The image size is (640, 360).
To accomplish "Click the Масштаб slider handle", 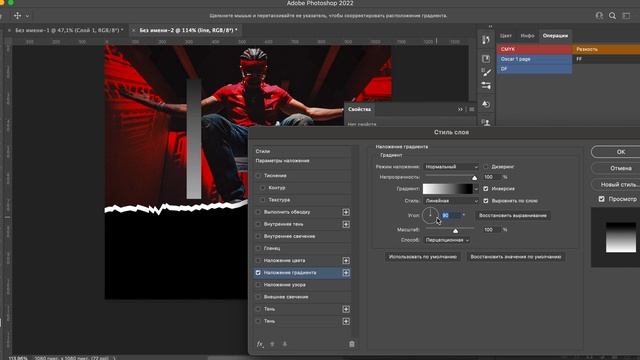I will tap(455, 231).
